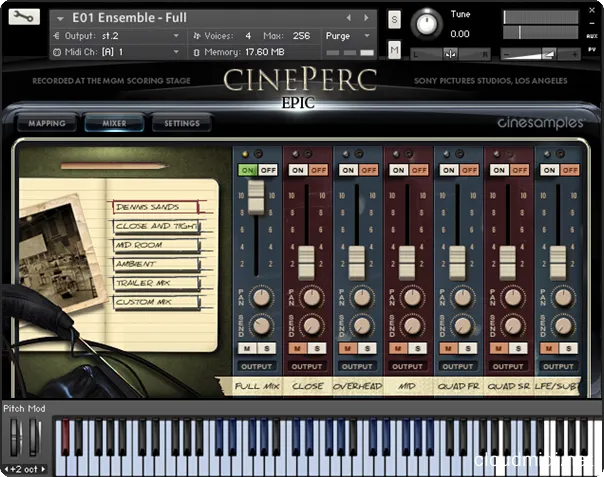Turn off the Full Mix channel

tap(268, 170)
